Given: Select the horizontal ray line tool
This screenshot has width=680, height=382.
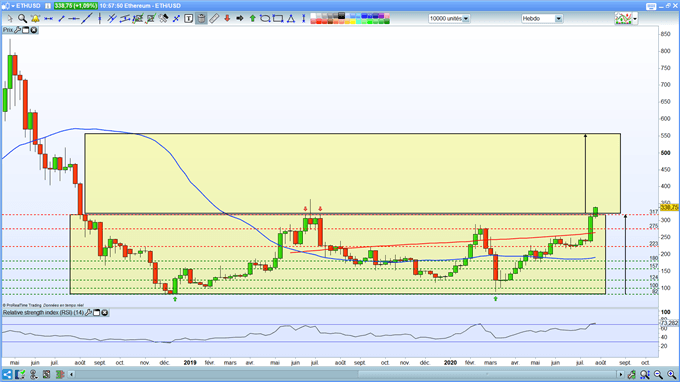Looking at the screenshot, I should pyautogui.click(x=74, y=19).
